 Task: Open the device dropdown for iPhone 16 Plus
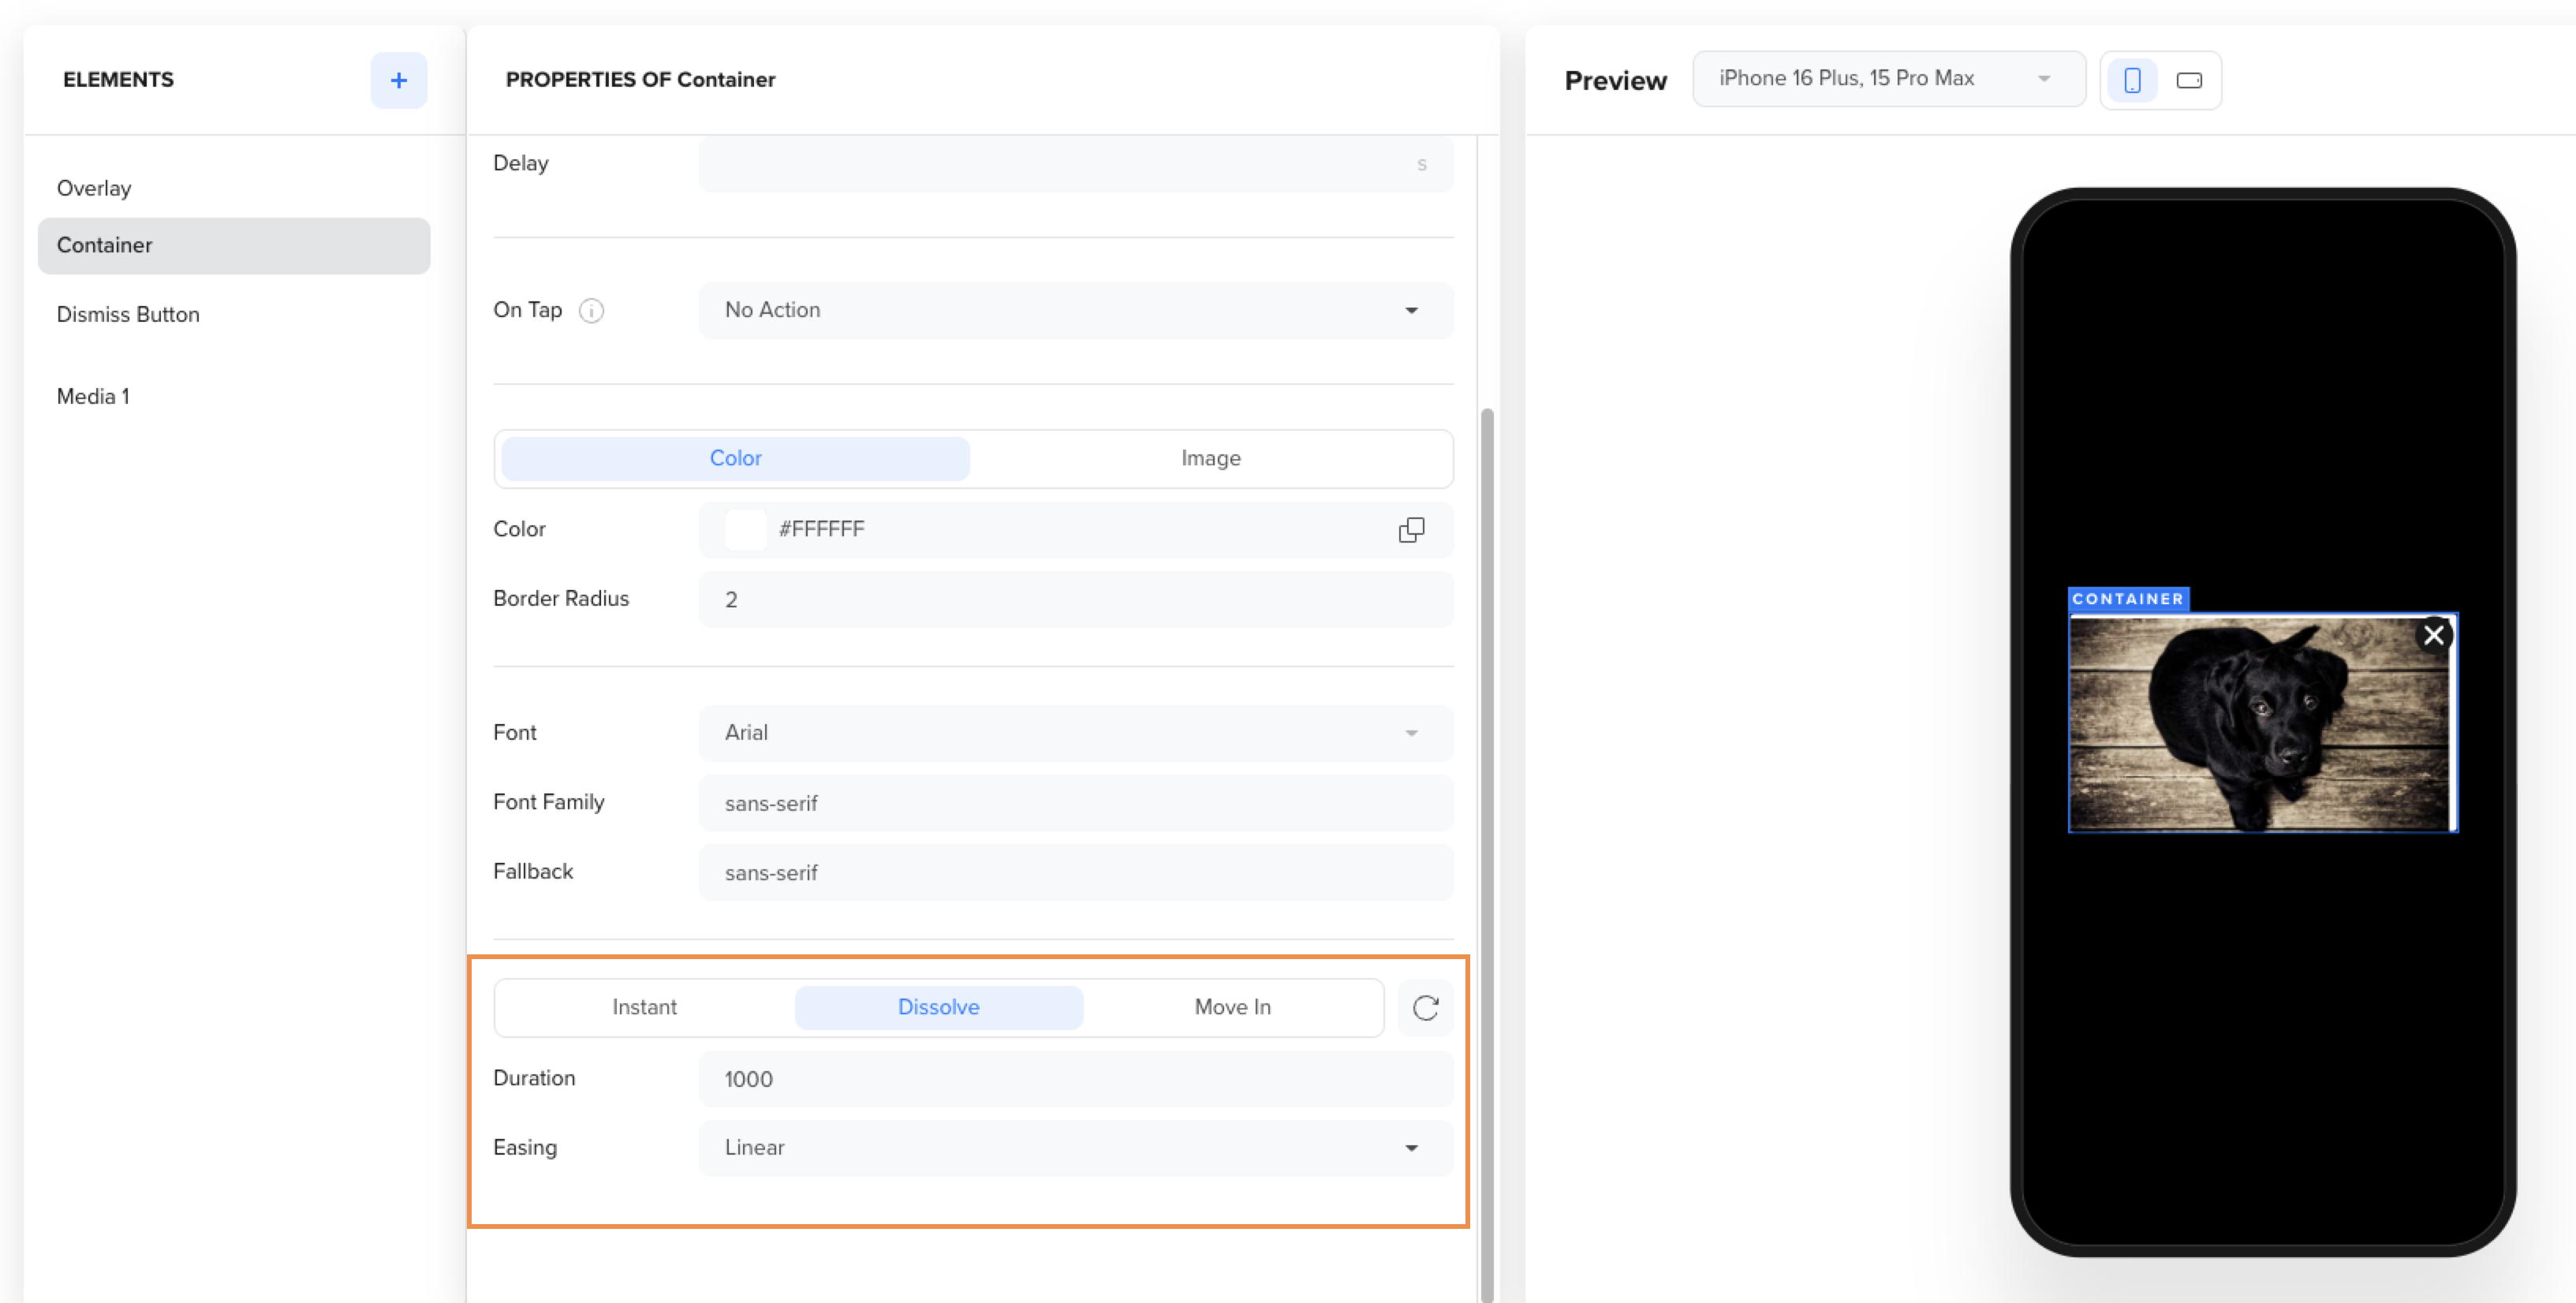[1888, 79]
